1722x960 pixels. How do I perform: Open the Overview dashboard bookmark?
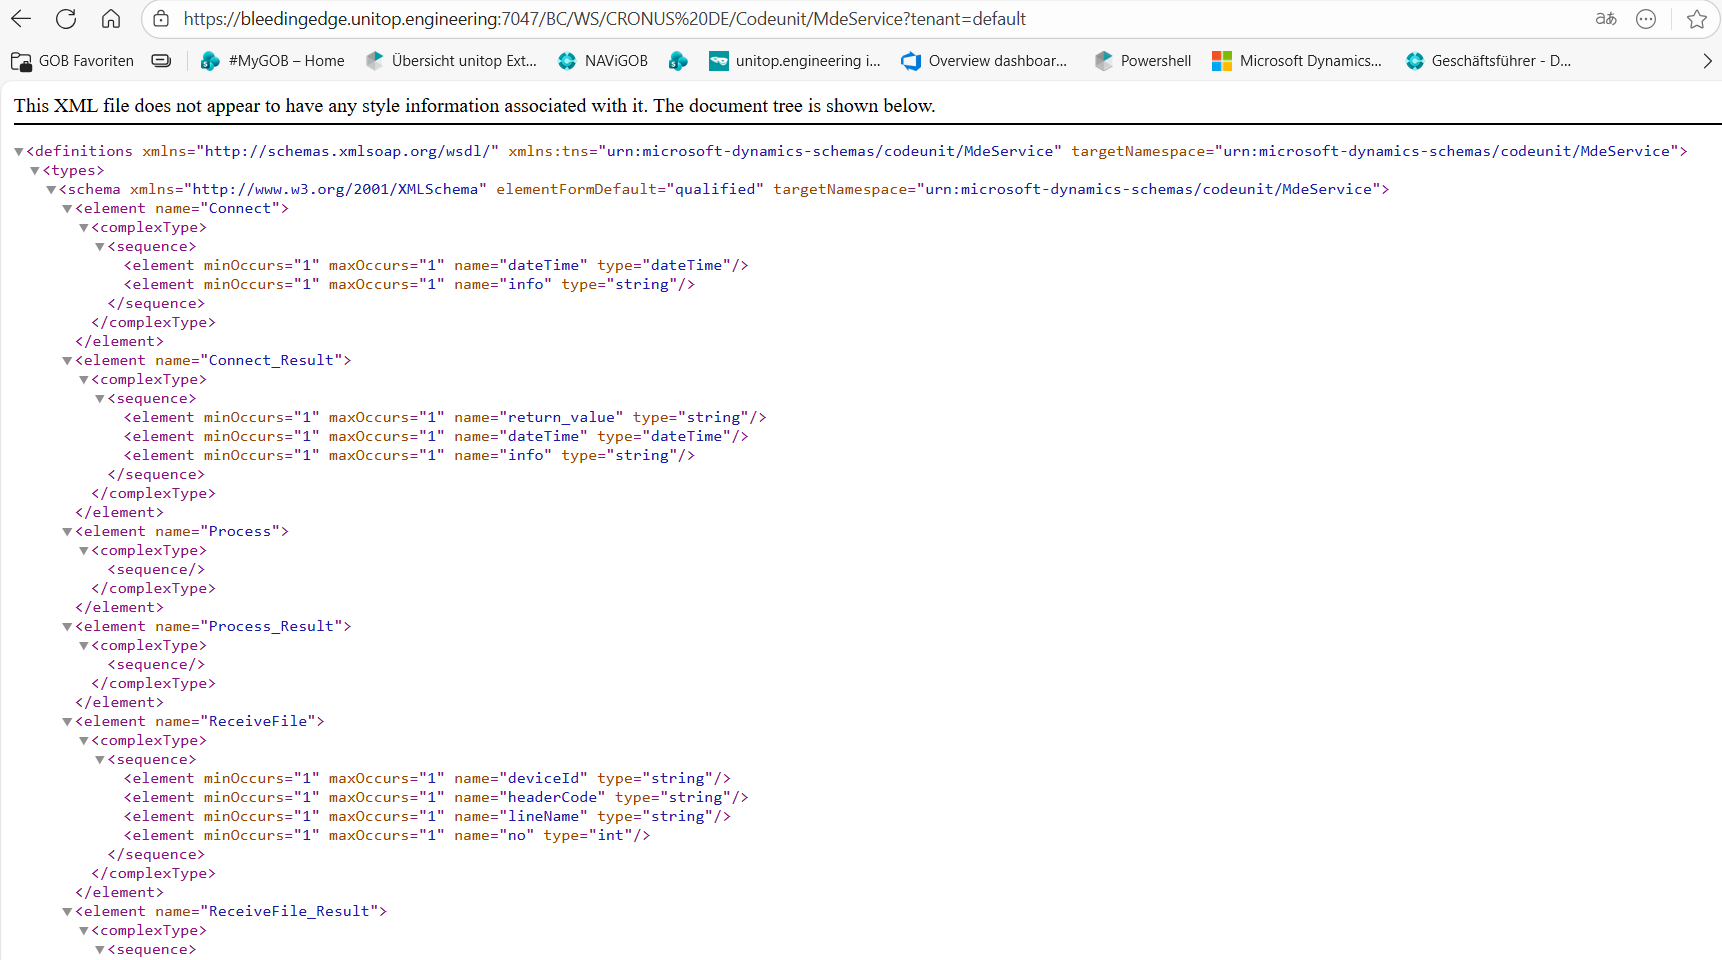(984, 61)
